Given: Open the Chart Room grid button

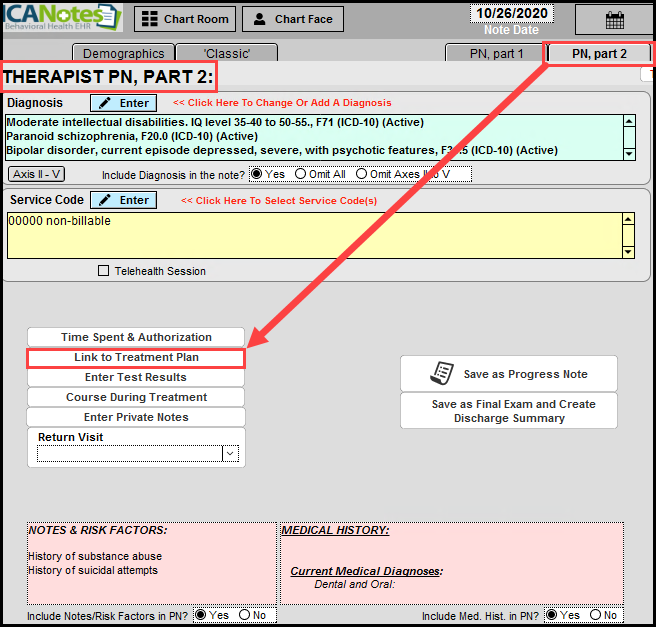Looking at the screenshot, I should [185, 19].
